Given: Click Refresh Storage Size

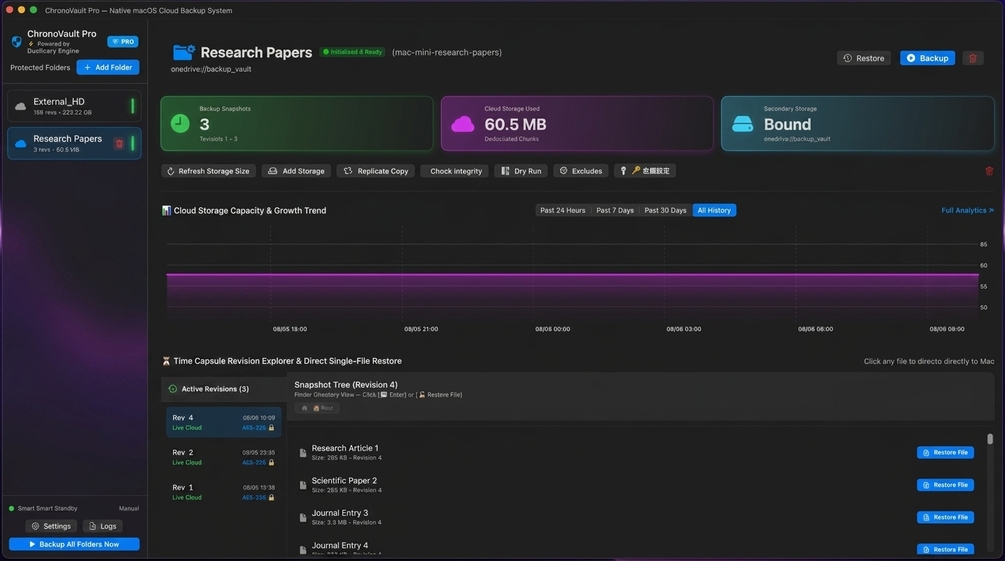Looking at the screenshot, I should click(x=208, y=171).
